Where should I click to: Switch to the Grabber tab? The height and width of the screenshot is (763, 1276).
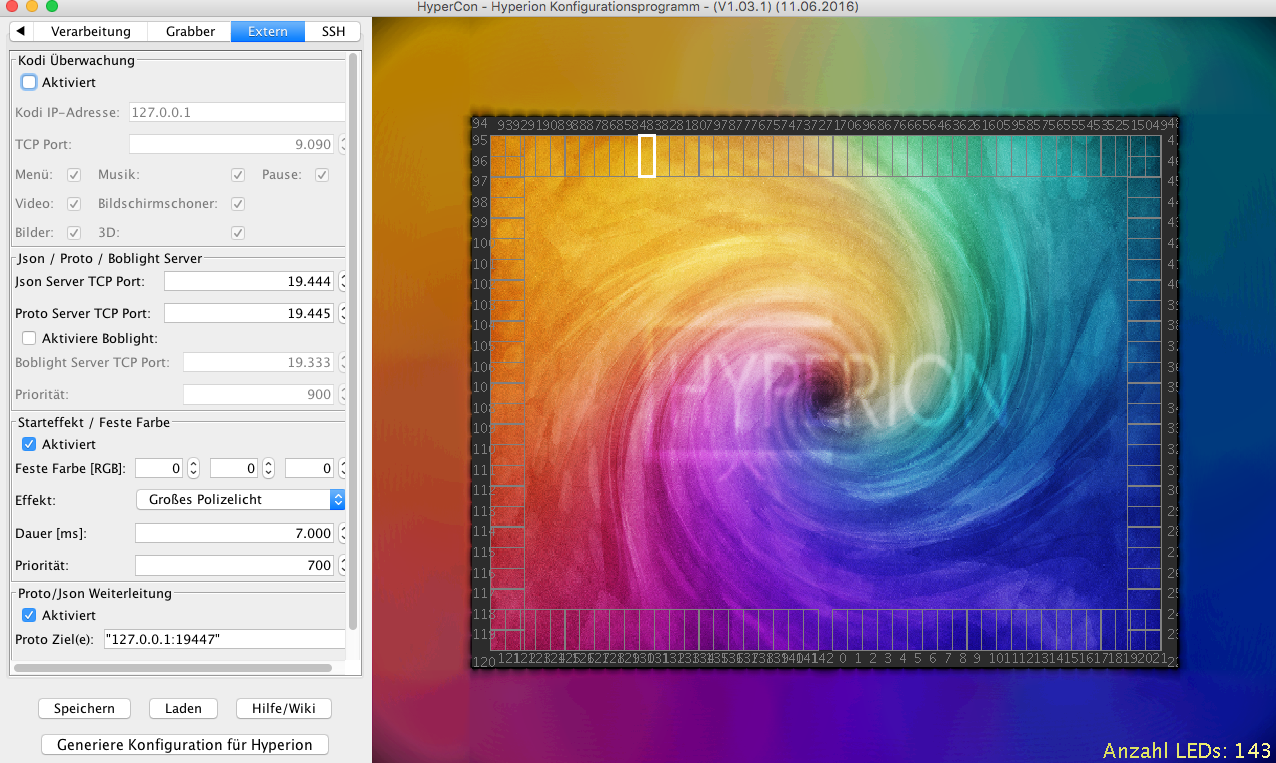pos(190,31)
